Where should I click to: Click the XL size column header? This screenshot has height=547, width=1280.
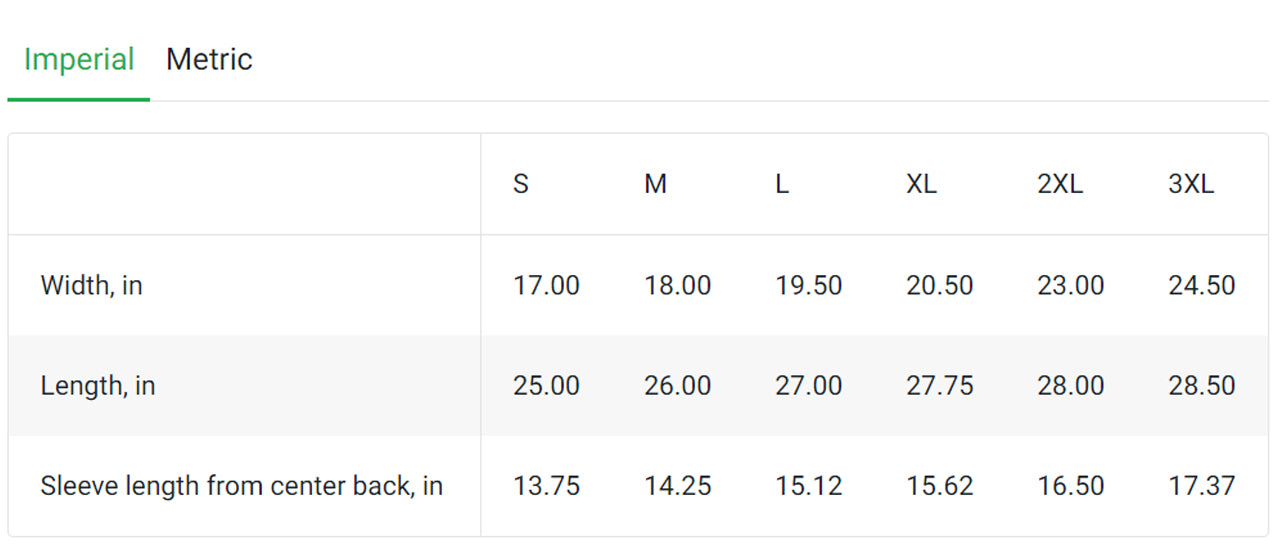(x=921, y=185)
